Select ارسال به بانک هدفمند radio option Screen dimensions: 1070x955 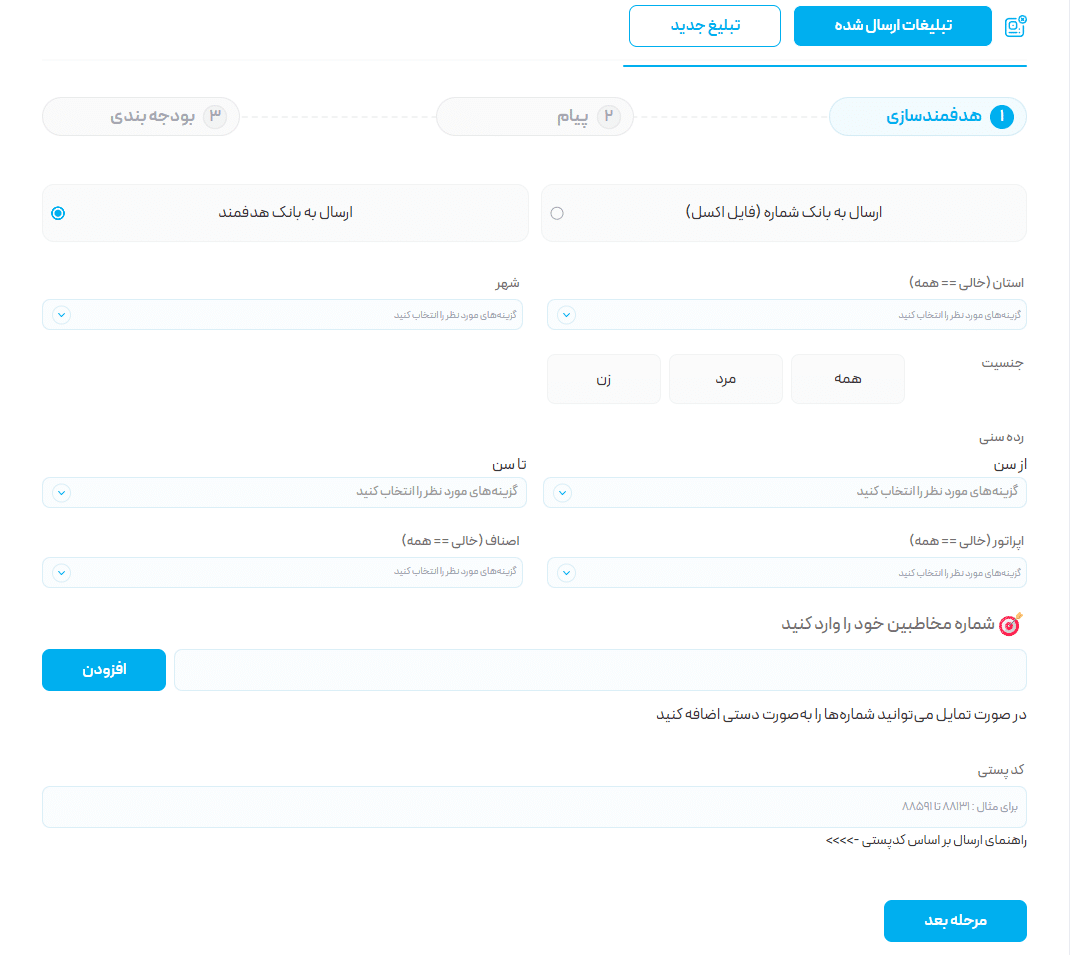pos(58,213)
